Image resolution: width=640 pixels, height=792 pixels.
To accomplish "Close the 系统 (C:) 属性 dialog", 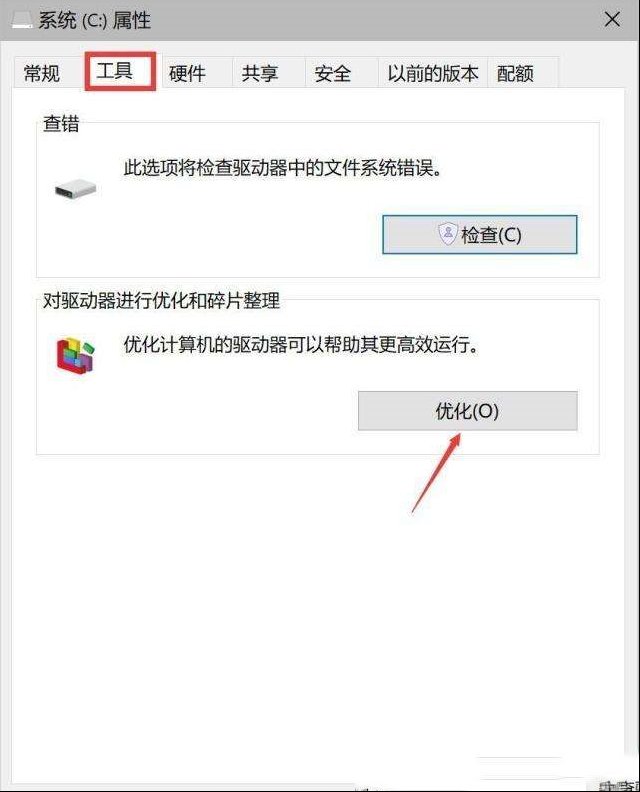I will pyautogui.click(x=612, y=20).
